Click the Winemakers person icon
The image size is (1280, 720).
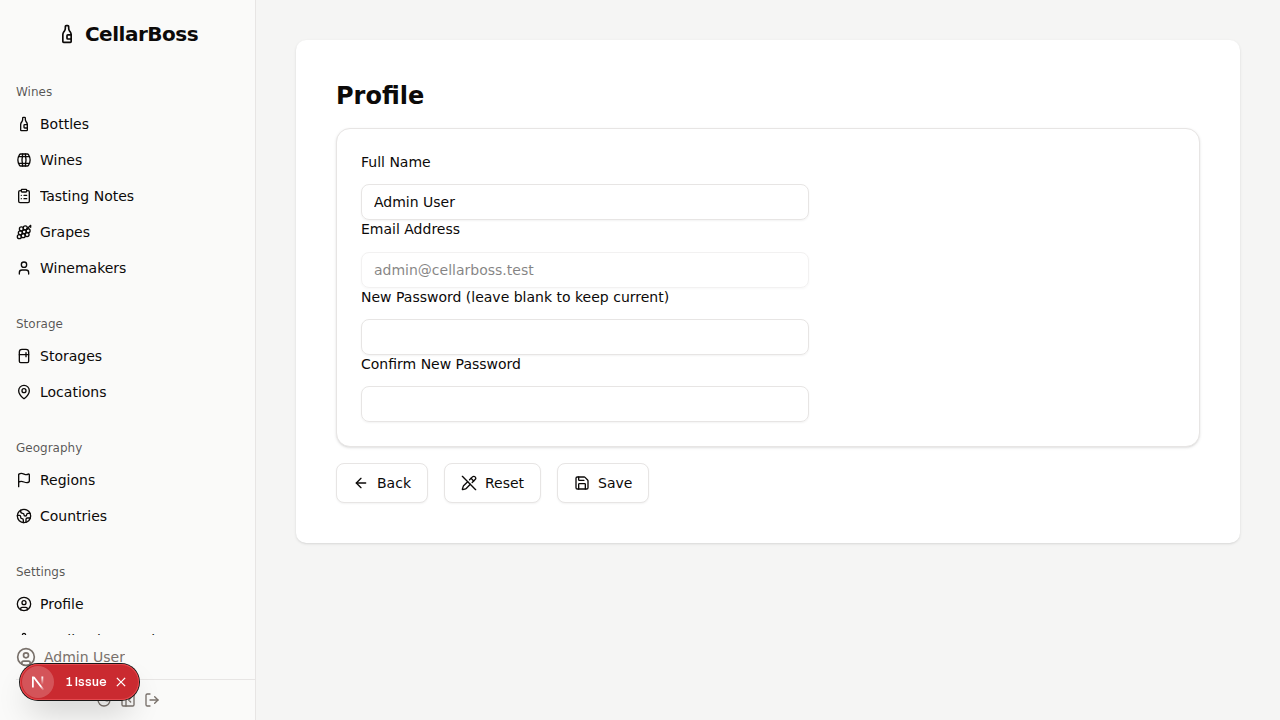pos(24,268)
